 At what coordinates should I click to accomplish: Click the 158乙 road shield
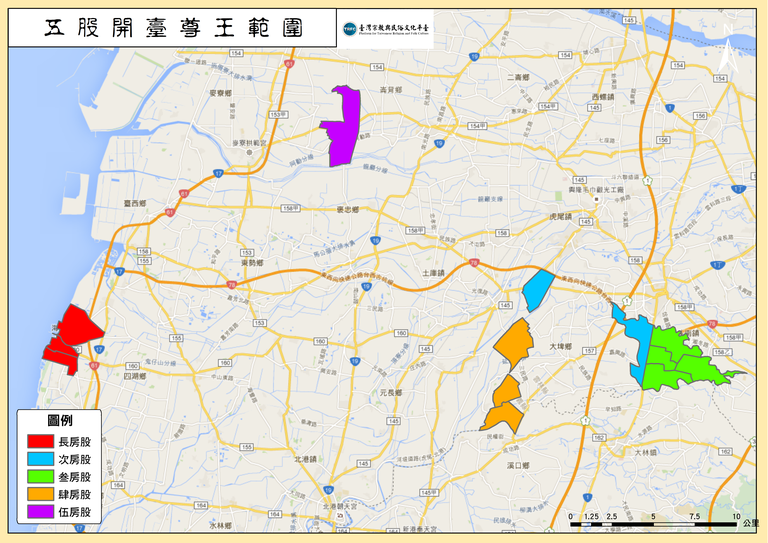[x=723, y=352]
